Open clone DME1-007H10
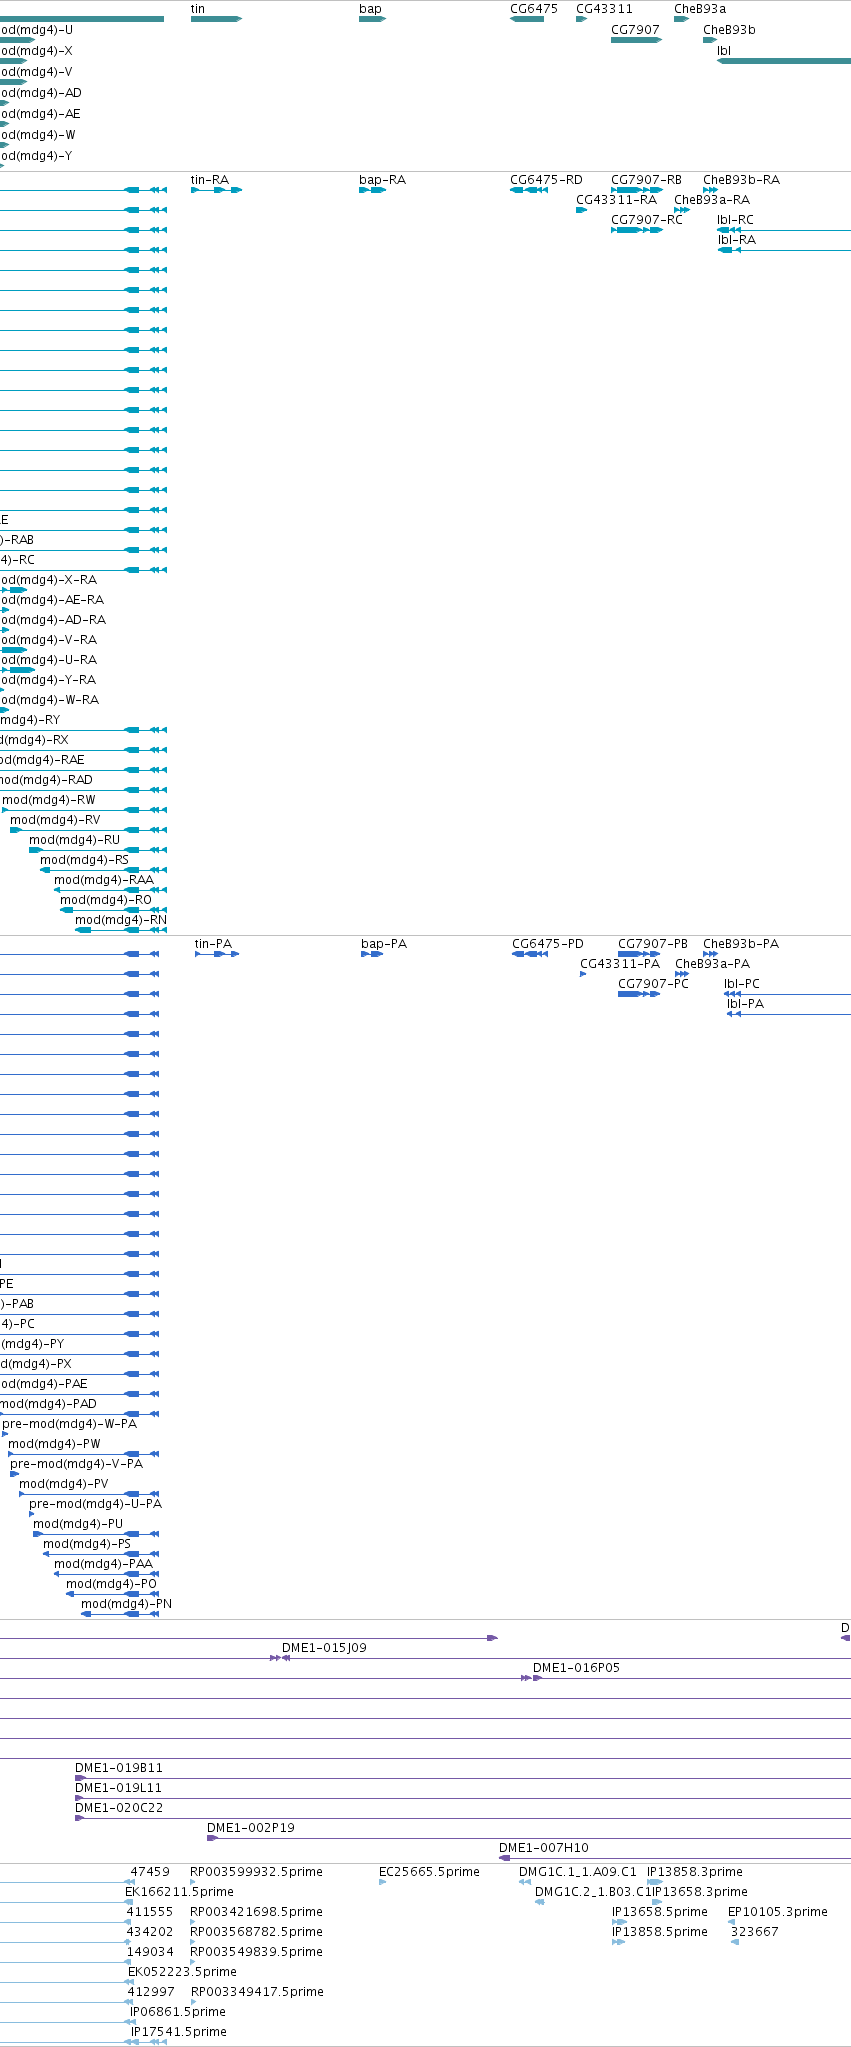 click(675, 1858)
